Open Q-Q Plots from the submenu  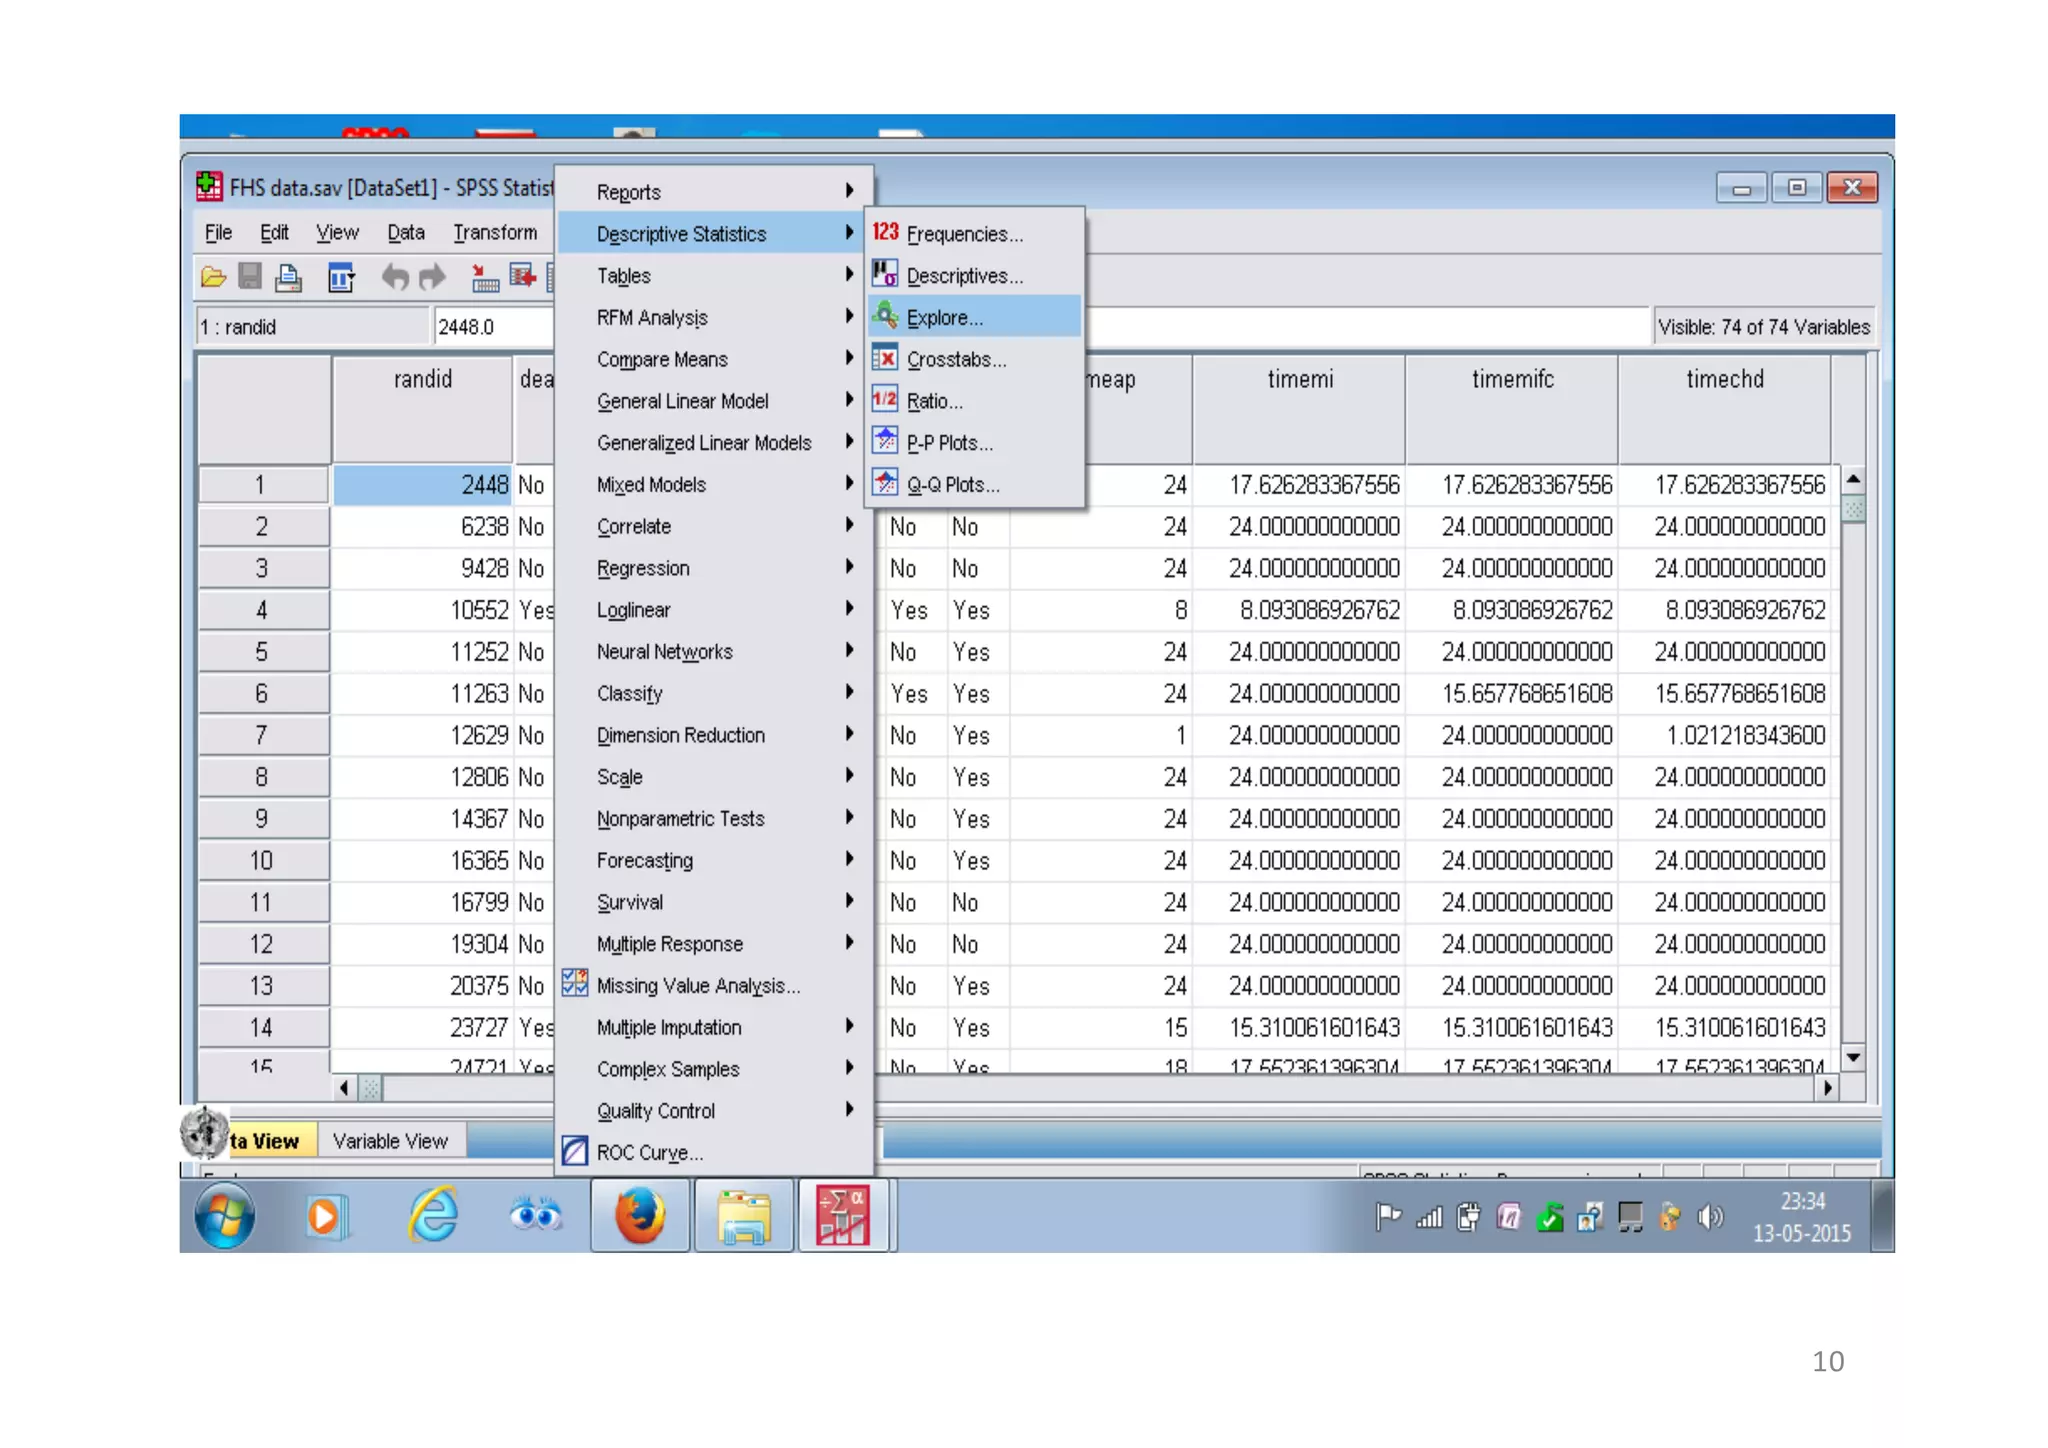coord(952,485)
